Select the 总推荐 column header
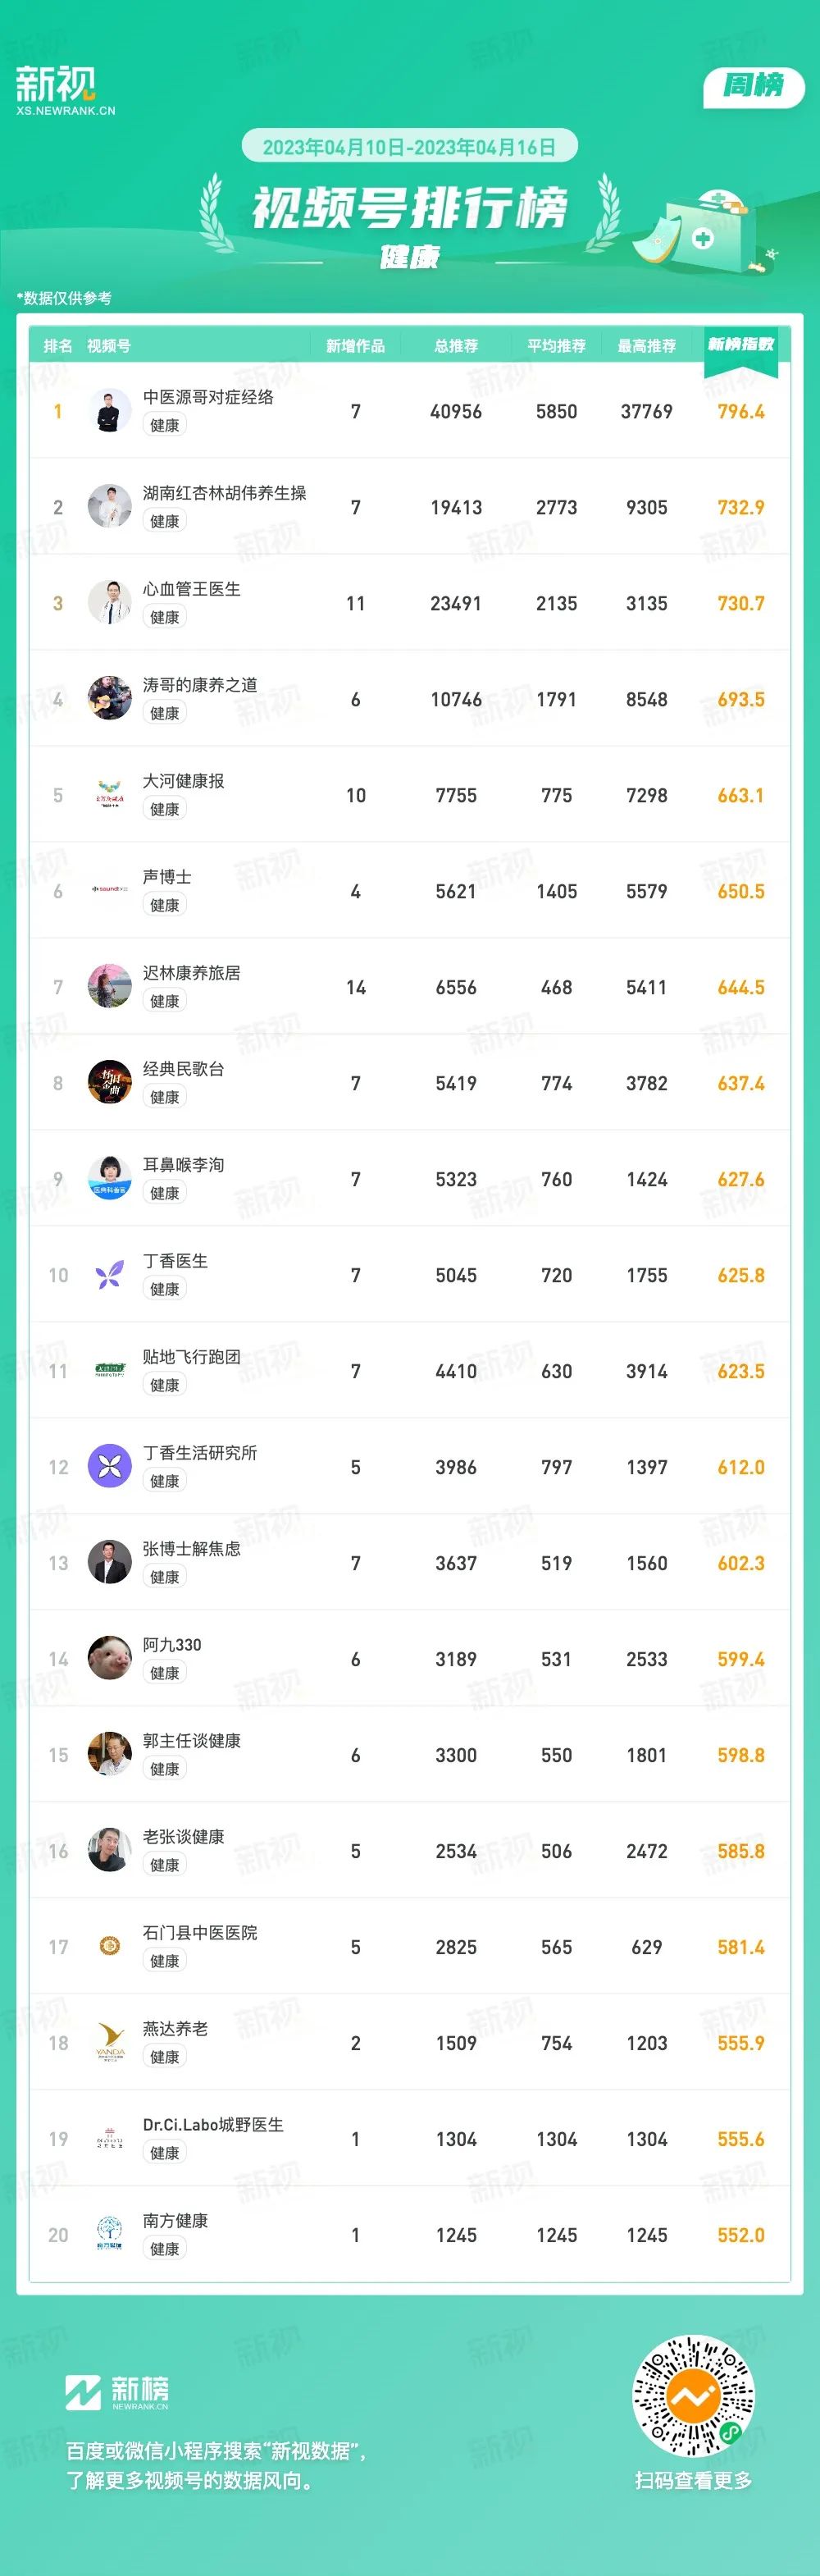 point(456,346)
